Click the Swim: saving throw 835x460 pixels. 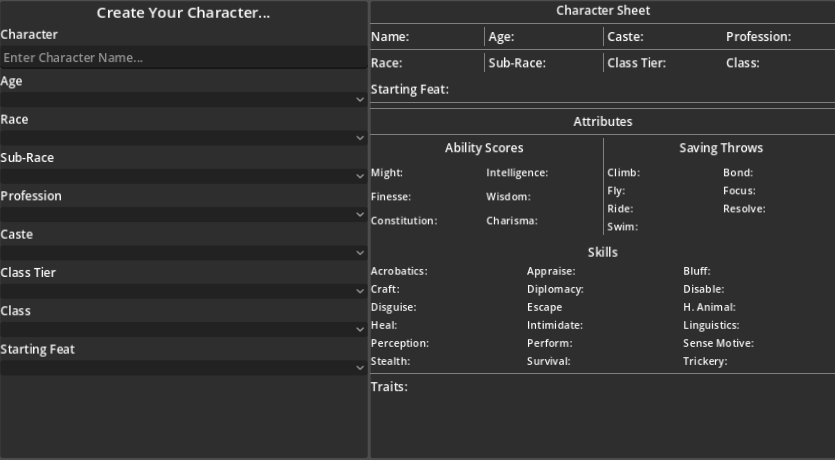click(x=623, y=227)
